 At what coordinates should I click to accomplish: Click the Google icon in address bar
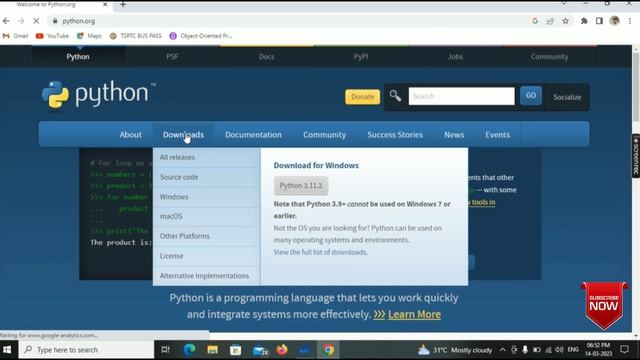tap(535, 21)
